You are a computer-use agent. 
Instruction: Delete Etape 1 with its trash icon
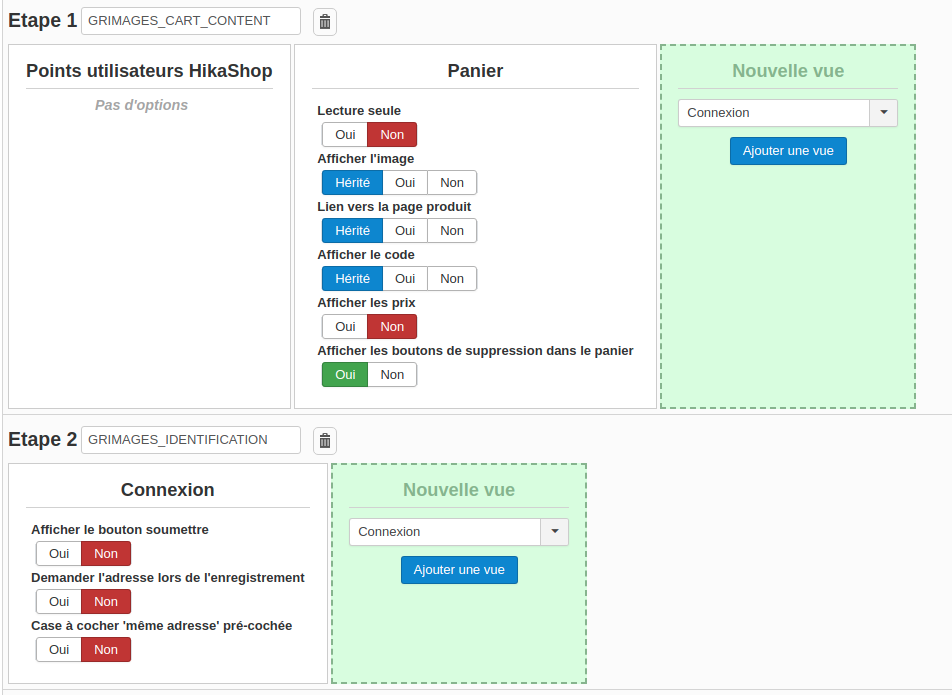tap(325, 22)
